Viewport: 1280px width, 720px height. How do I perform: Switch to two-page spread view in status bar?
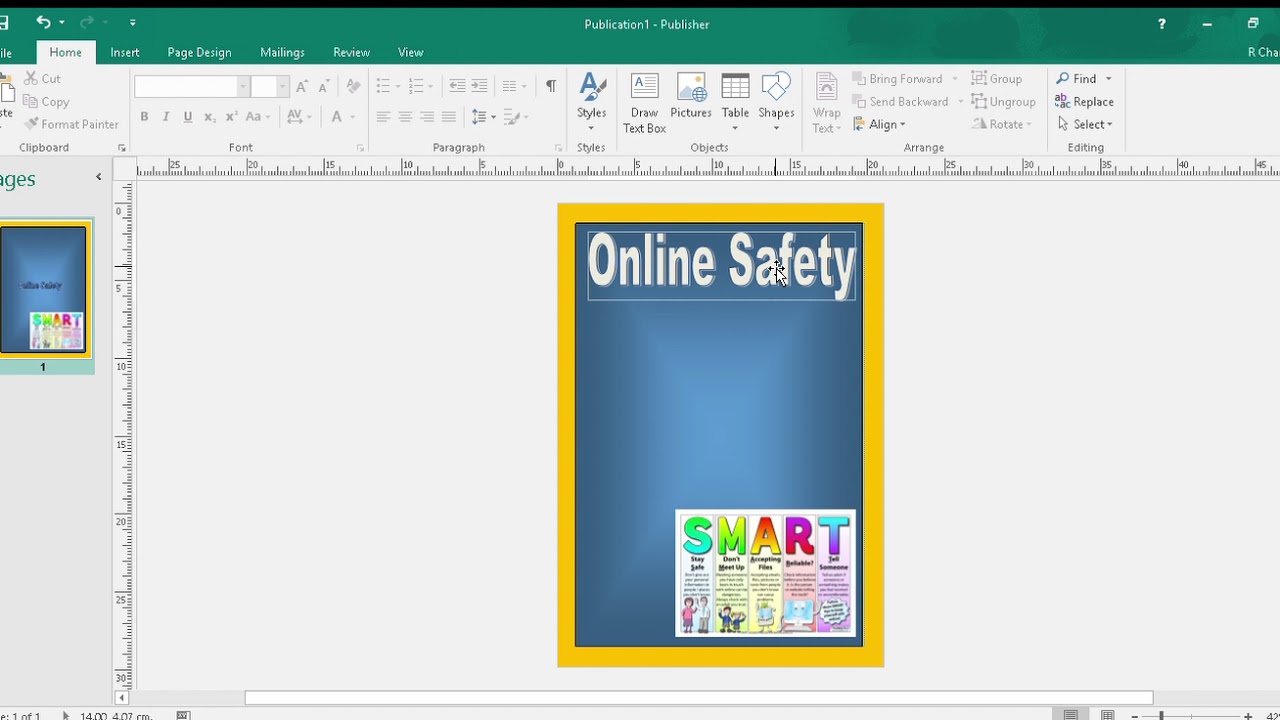click(x=1107, y=715)
